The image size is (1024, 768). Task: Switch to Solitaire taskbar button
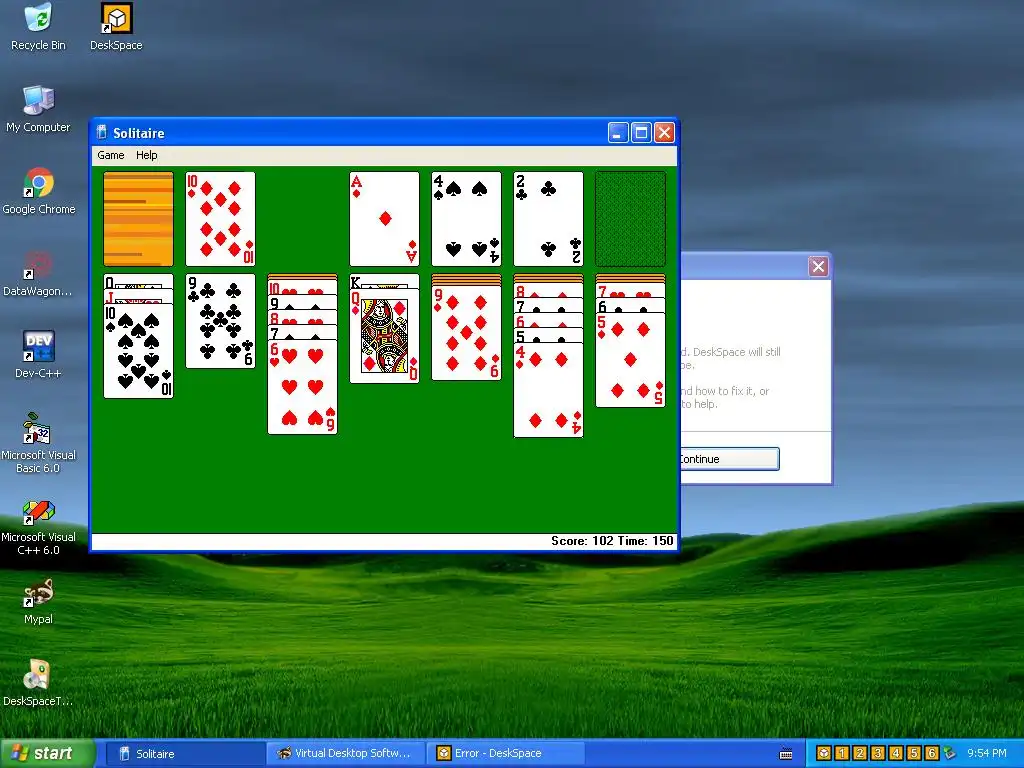[184, 754]
